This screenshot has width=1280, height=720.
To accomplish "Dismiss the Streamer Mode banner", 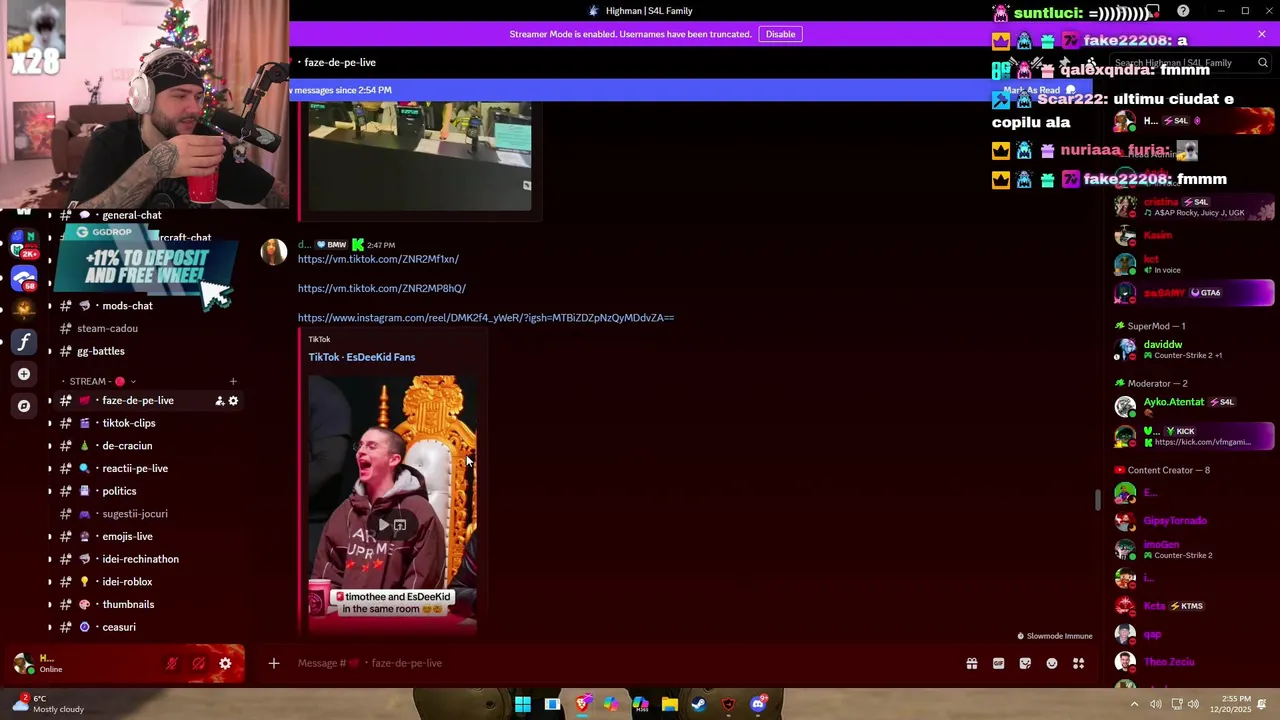I will click(x=1262, y=34).
